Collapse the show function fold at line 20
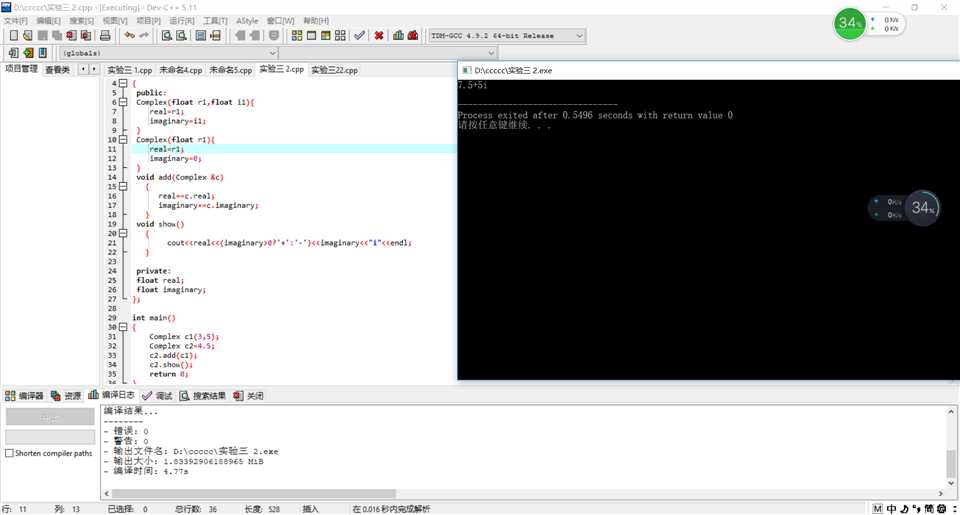 click(123, 233)
